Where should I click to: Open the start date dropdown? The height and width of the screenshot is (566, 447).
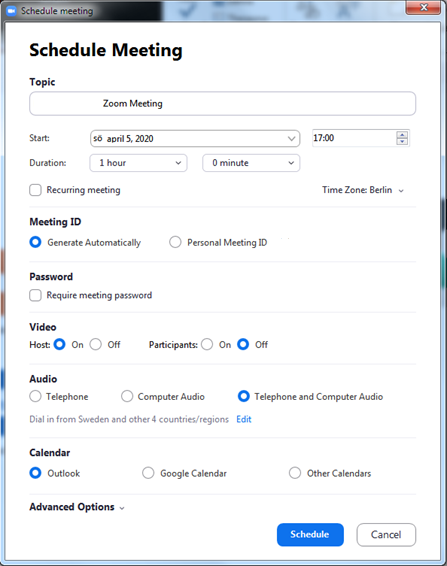click(195, 139)
